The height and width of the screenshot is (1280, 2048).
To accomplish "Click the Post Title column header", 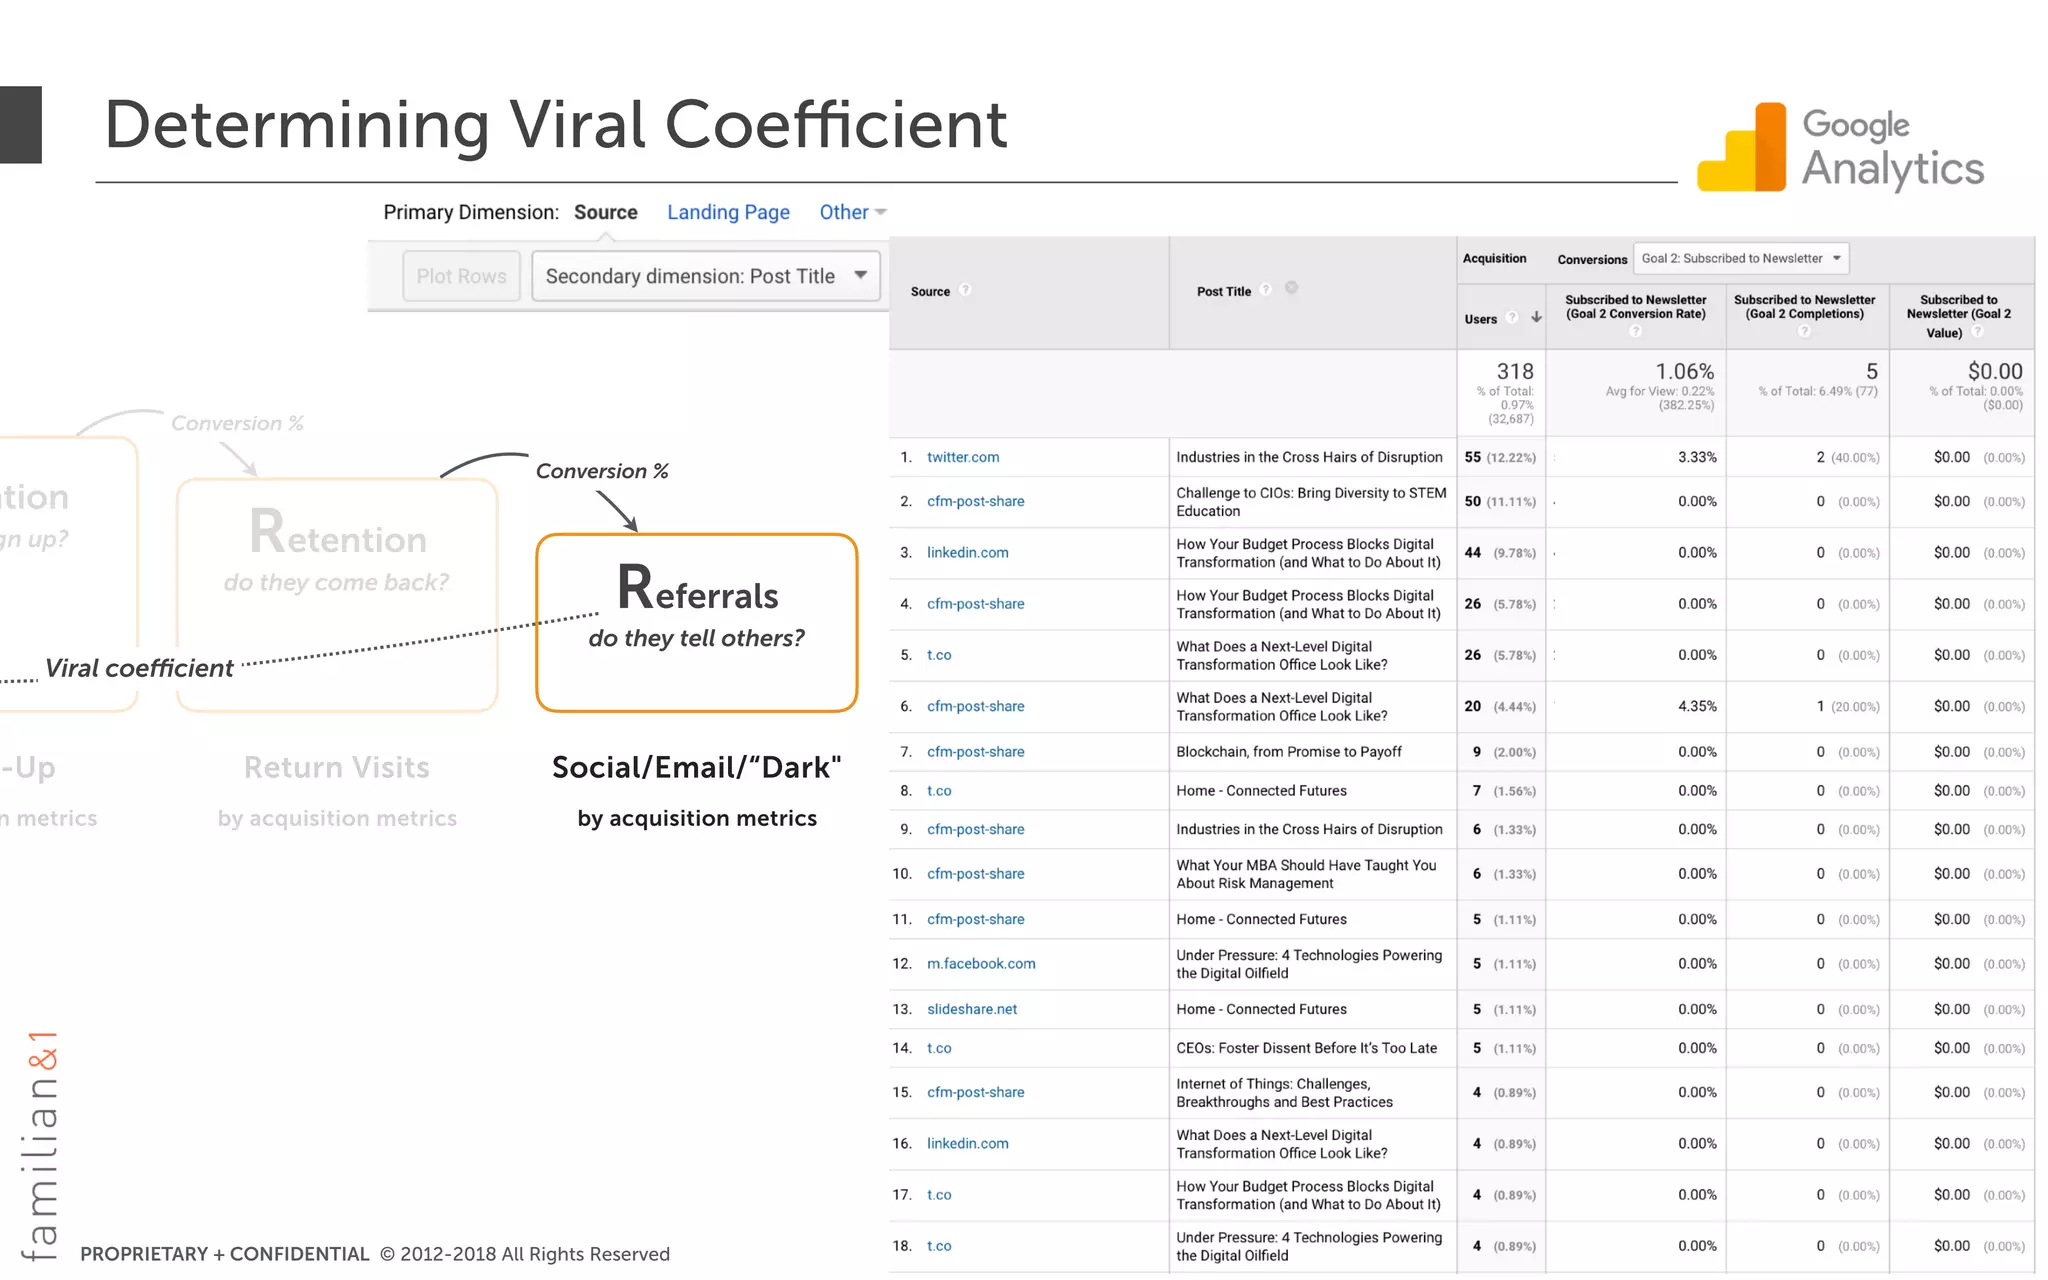I will coord(1224,292).
